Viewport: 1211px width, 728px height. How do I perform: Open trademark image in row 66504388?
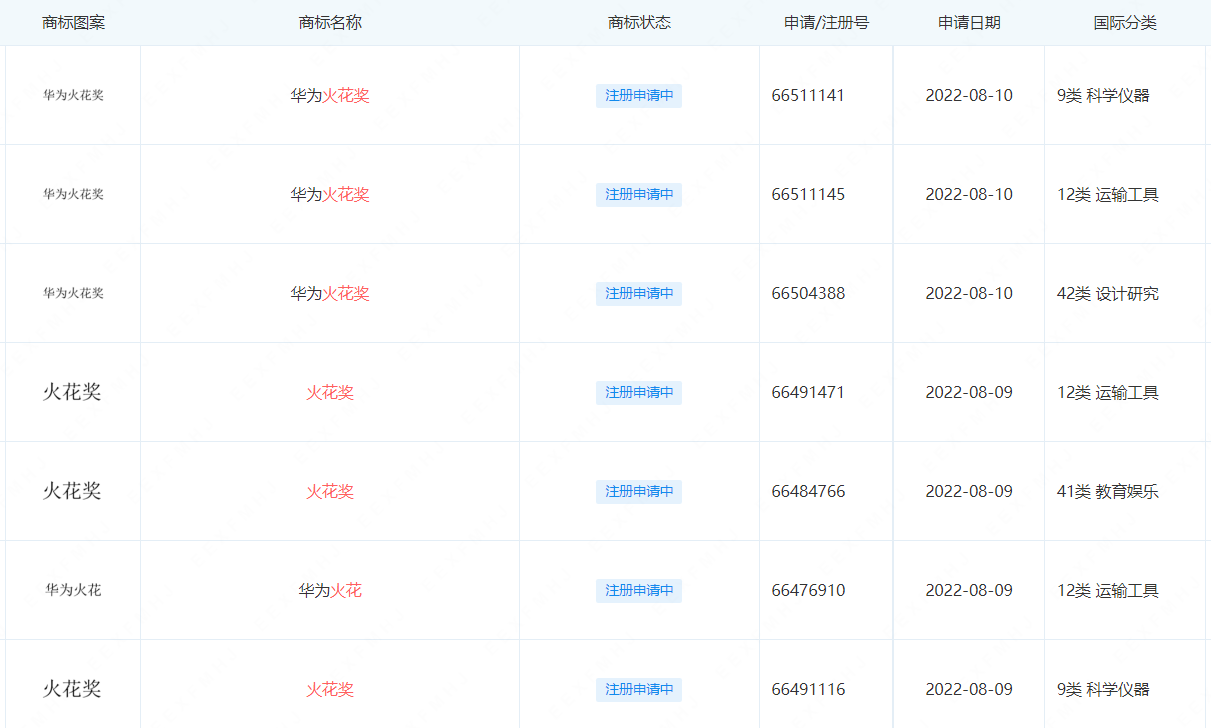(x=73, y=293)
